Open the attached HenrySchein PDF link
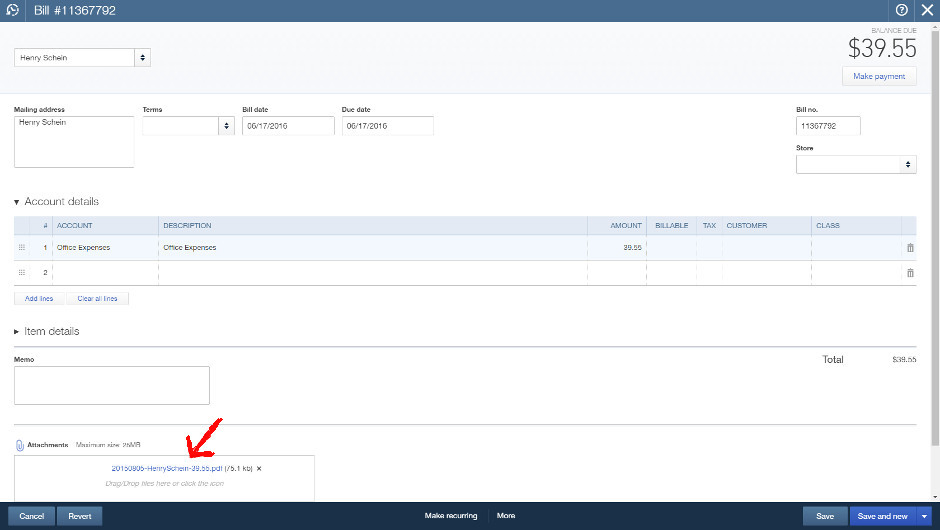Viewport: 940px width, 530px height. pyautogui.click(x=167, y=468)
